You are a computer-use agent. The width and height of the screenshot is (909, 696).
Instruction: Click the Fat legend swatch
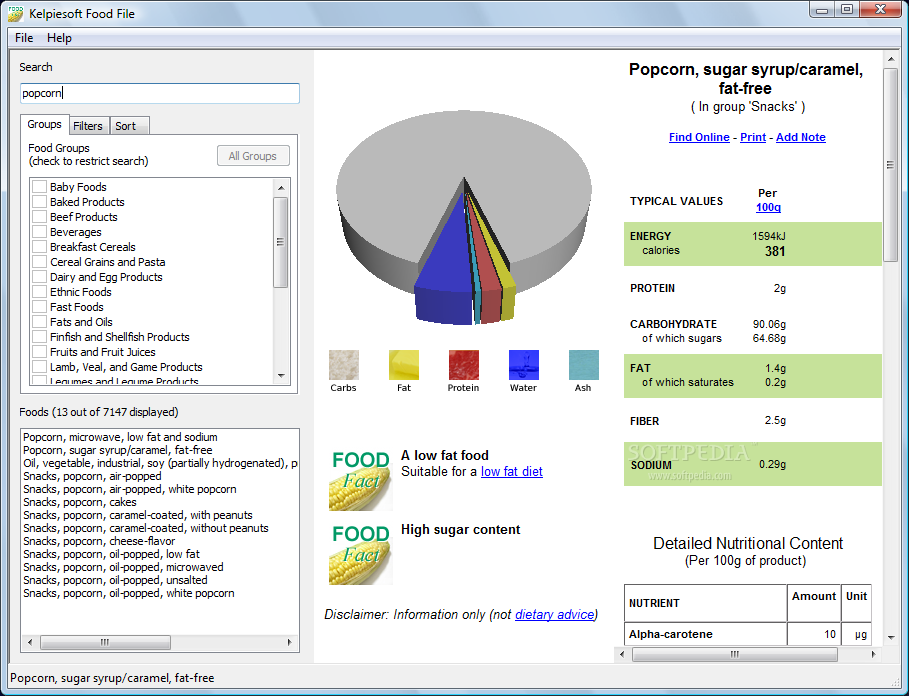(x=403, y=365)
